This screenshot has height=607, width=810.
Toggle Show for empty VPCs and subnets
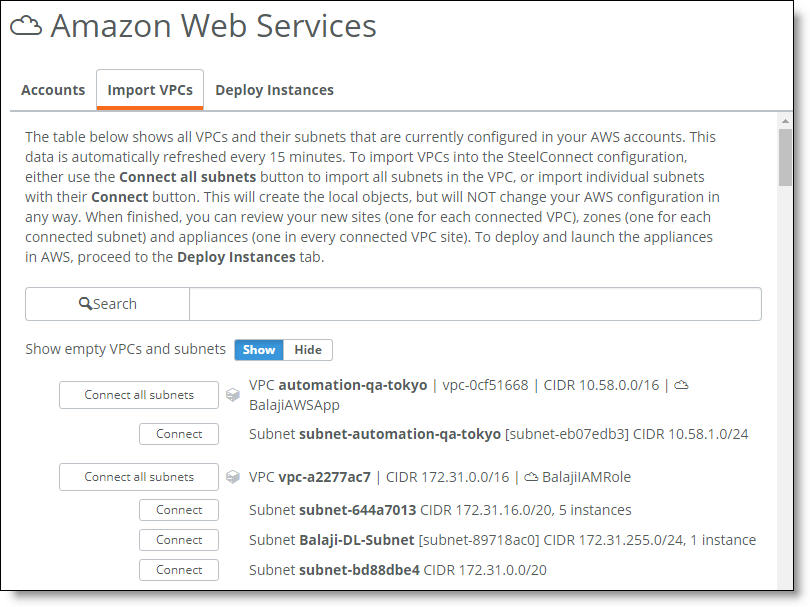pyautogui.click(x=259, y=350)
